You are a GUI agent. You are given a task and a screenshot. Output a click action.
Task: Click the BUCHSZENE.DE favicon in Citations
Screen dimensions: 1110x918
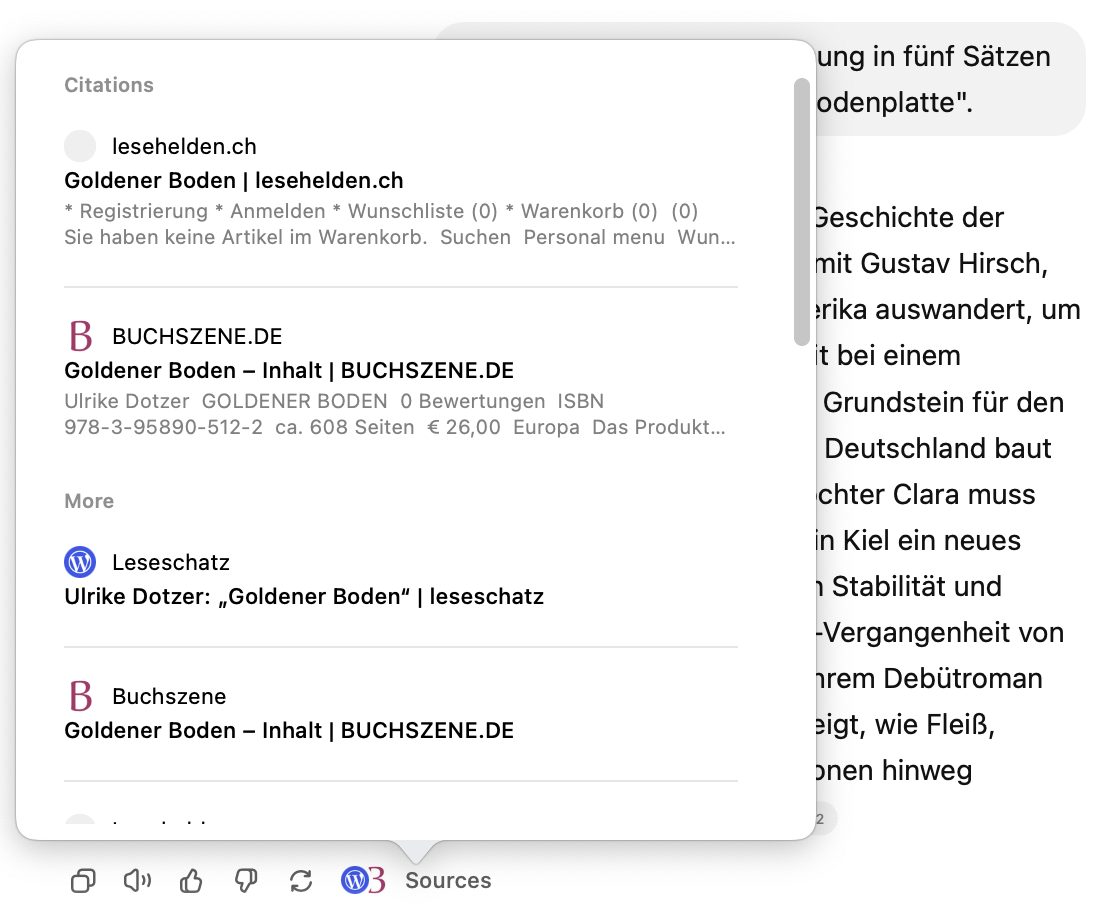click(x=80, y=336)
